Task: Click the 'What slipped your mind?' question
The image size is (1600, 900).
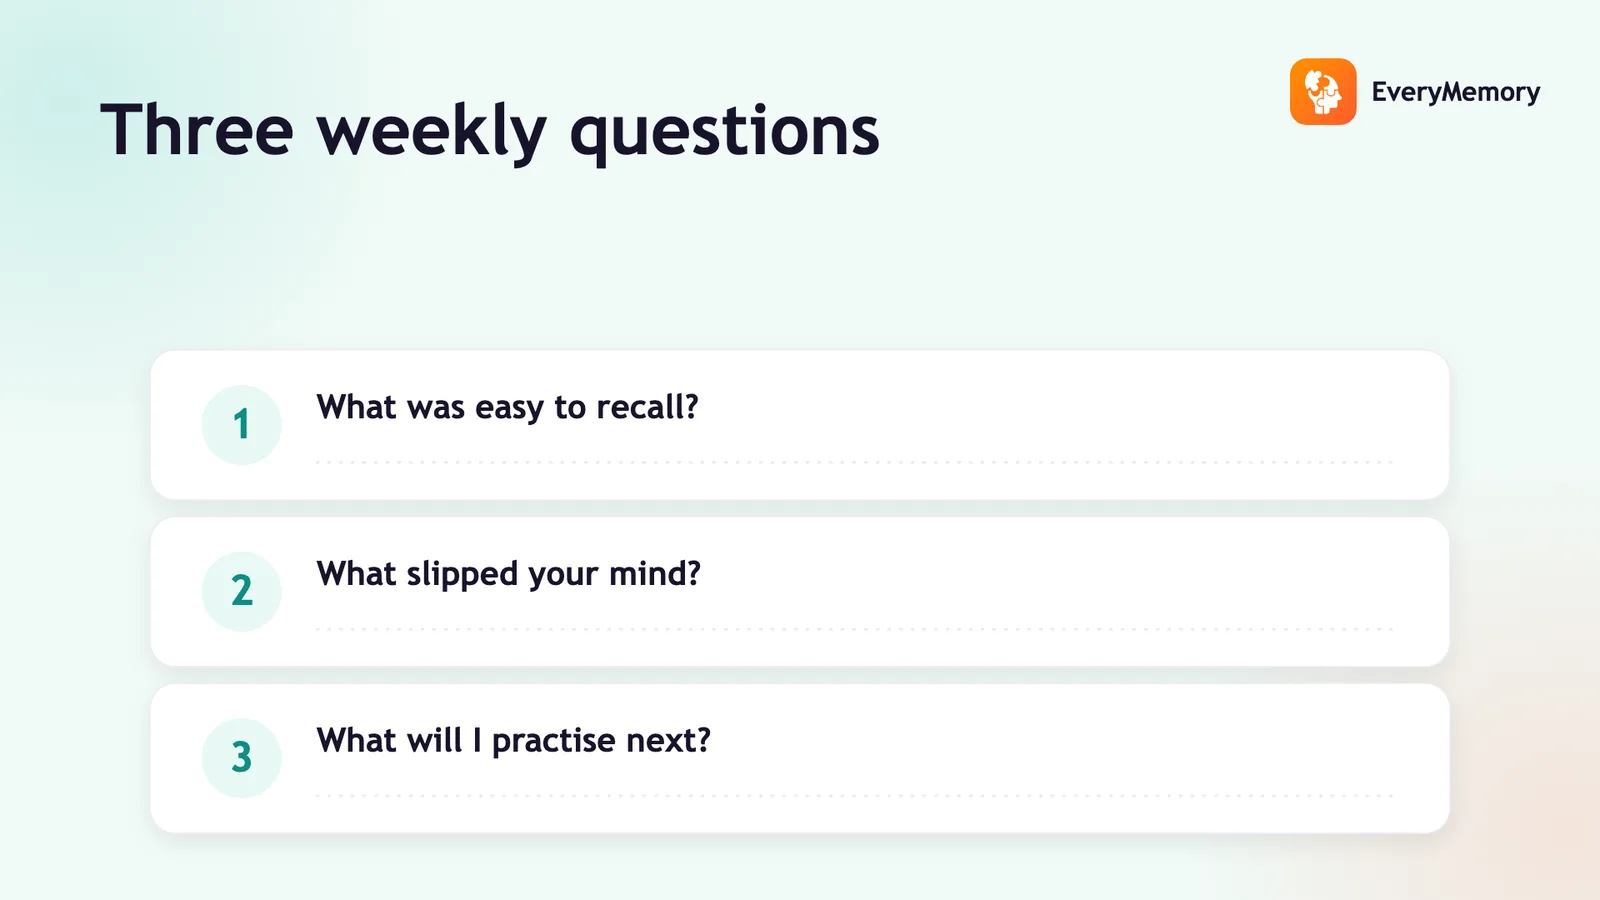Action: (x=508, y=574)
